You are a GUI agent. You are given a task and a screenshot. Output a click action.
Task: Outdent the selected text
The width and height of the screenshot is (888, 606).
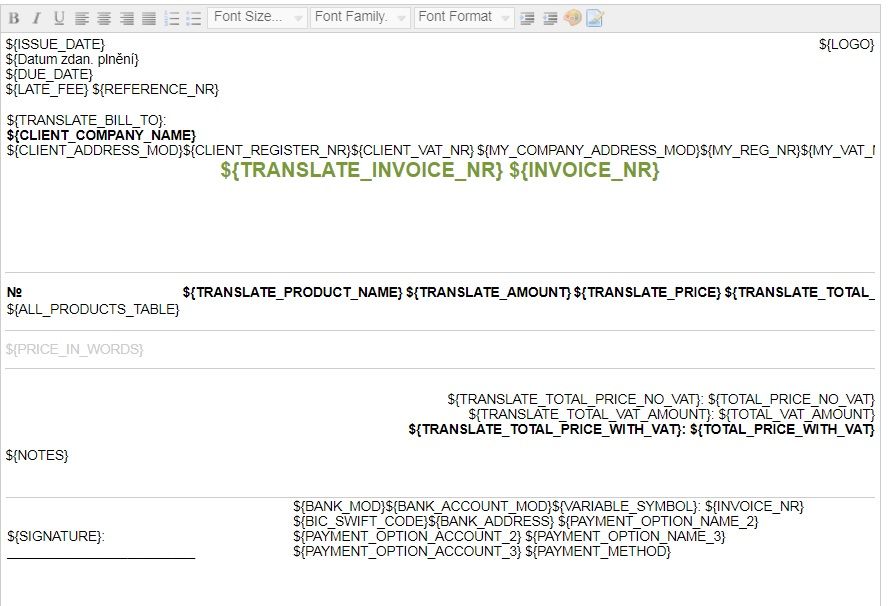(550, 18)
